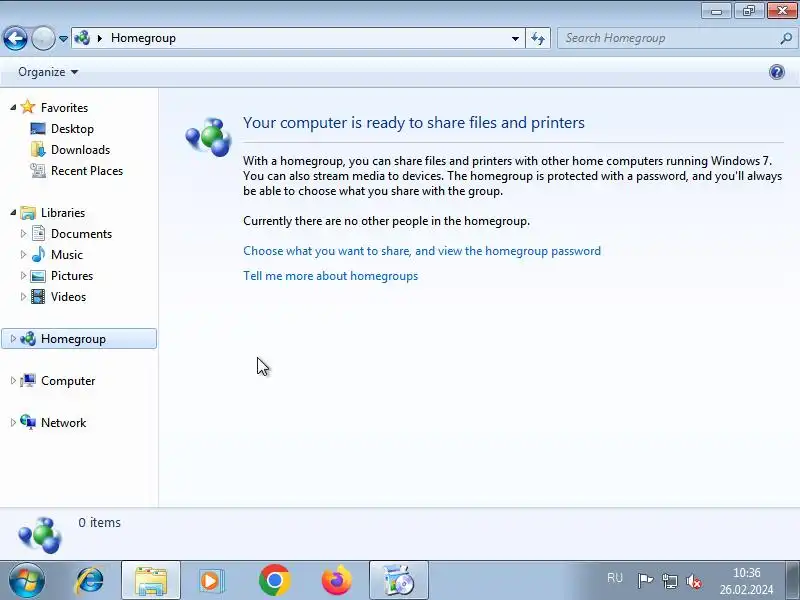Select the Libraries folder icon
Viewport: 800px width, 600px height.
28,212
